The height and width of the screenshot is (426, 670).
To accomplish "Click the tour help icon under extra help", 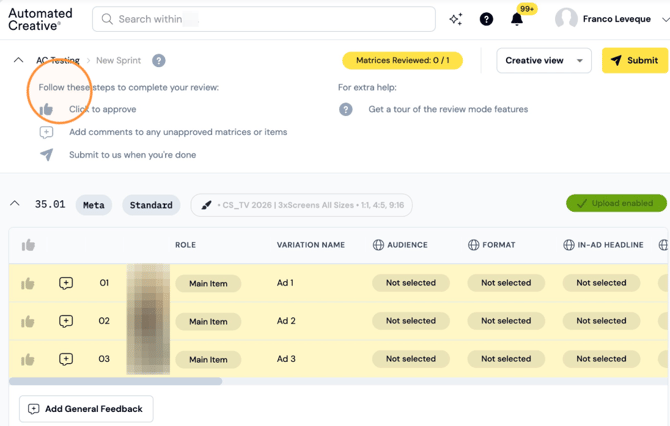I will [346, 109].
